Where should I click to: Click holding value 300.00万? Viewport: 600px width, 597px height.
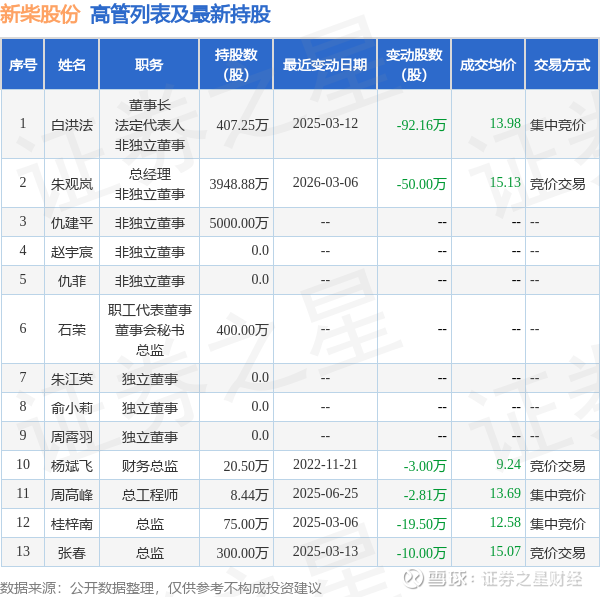click(242, 553)
